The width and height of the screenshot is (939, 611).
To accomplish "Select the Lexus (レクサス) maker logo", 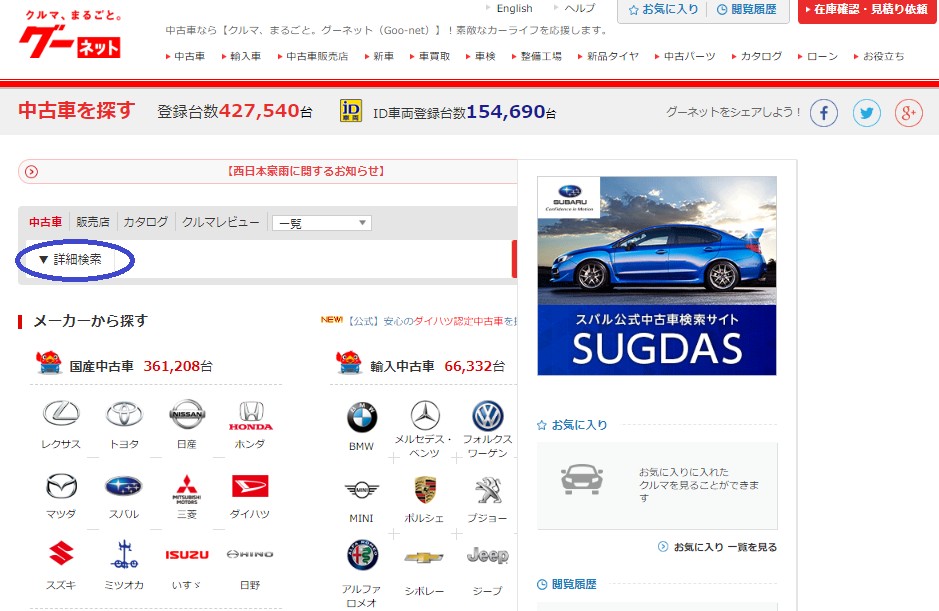I will (x=61, y=414).
